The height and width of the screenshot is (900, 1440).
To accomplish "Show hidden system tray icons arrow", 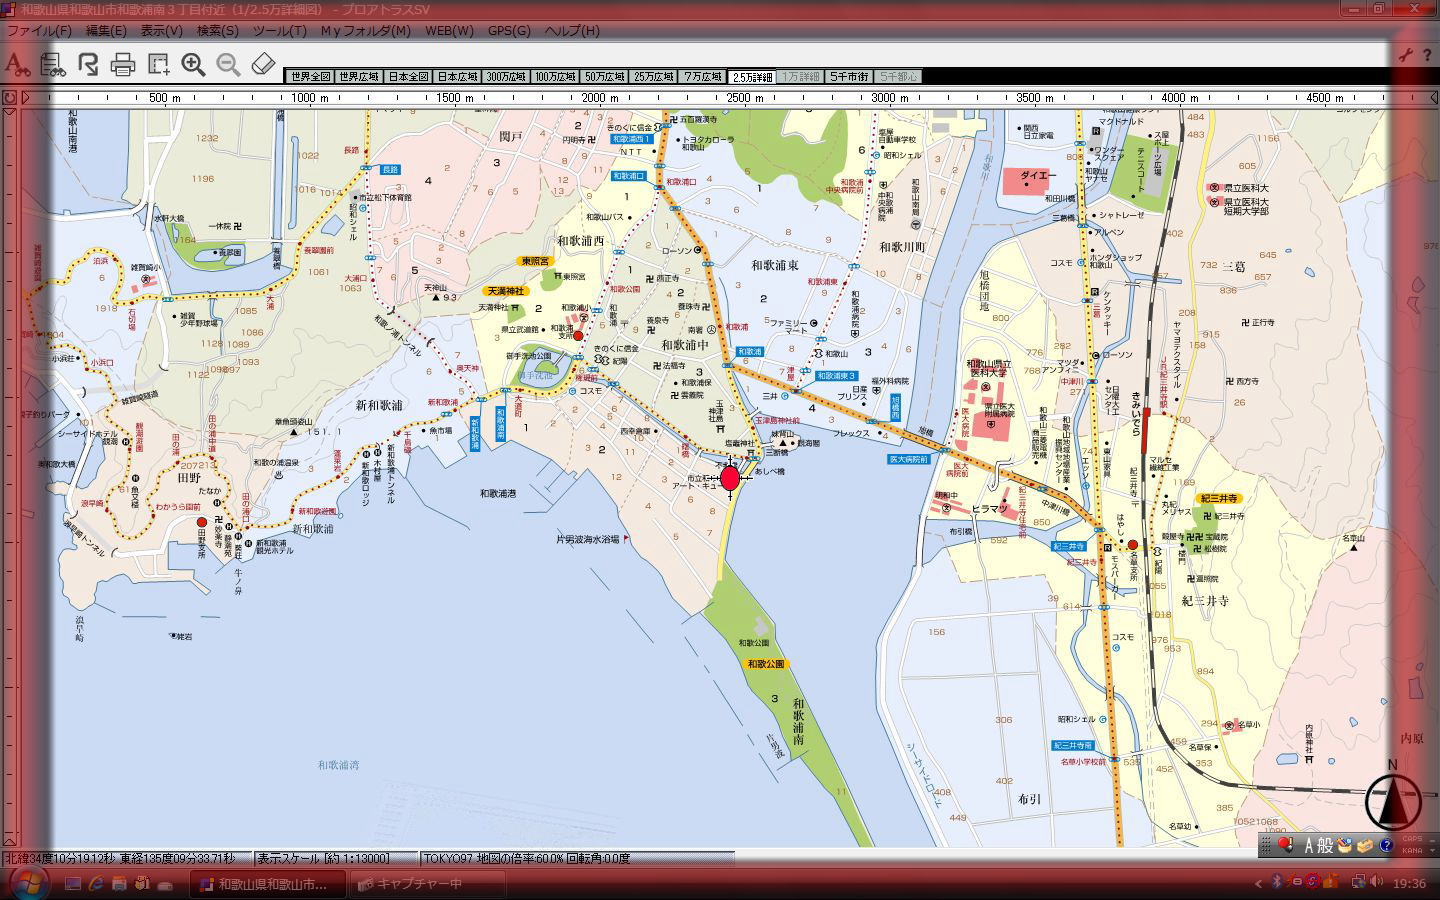I will (x=1258, y=883).
